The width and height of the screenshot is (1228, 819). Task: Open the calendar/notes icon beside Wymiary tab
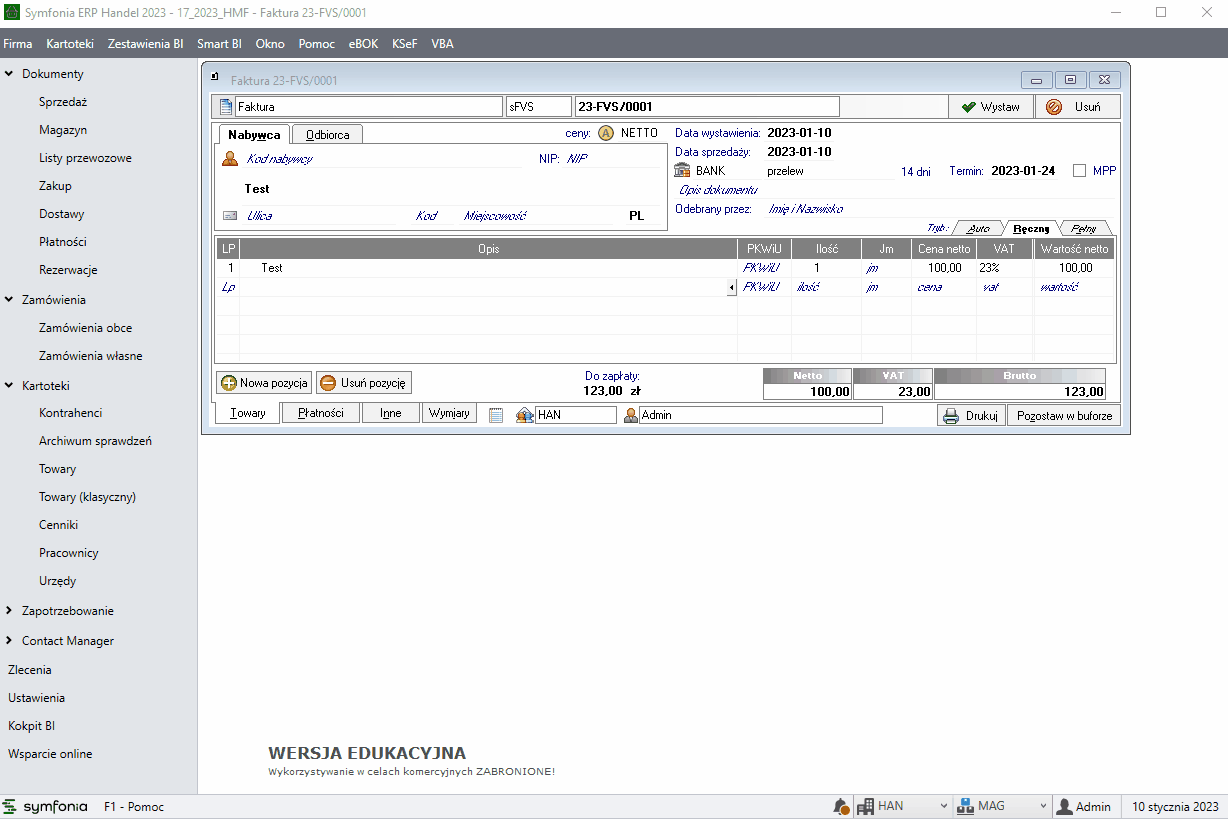point(496,415)
